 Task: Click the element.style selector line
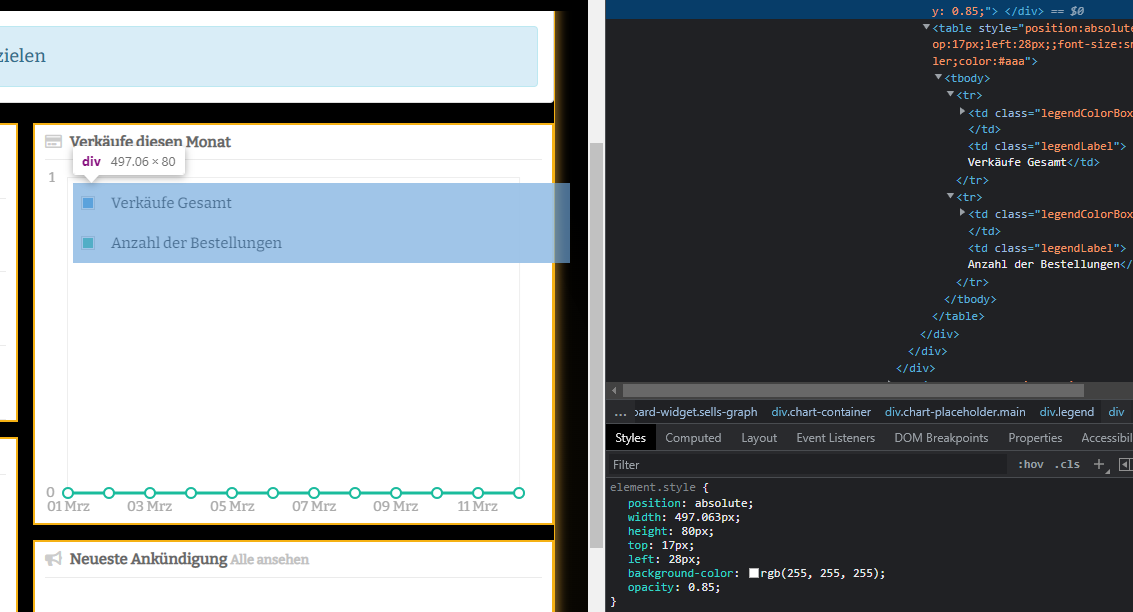(x=659, y=487)
